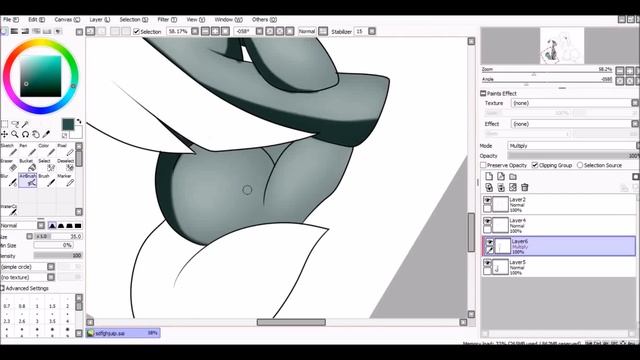
Task: Open the Window menu
Action: [x=228, y=20]
